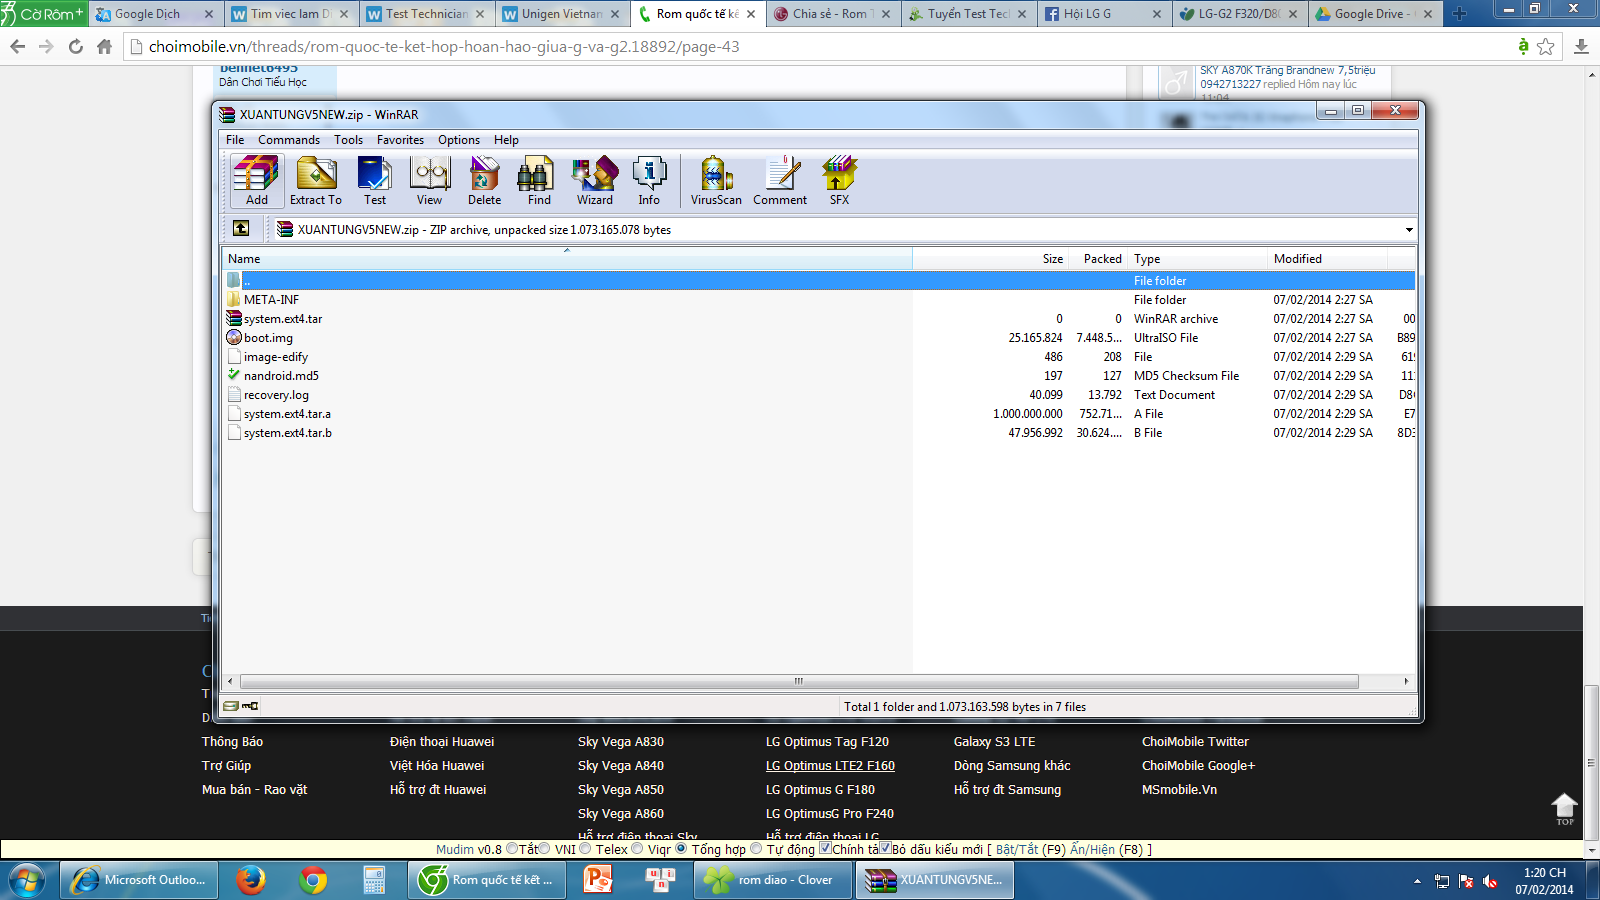Toggle the Bỏ dấu kiểu mới checkbox
This screenshot has height=900, width=1600.
(885, 848)
